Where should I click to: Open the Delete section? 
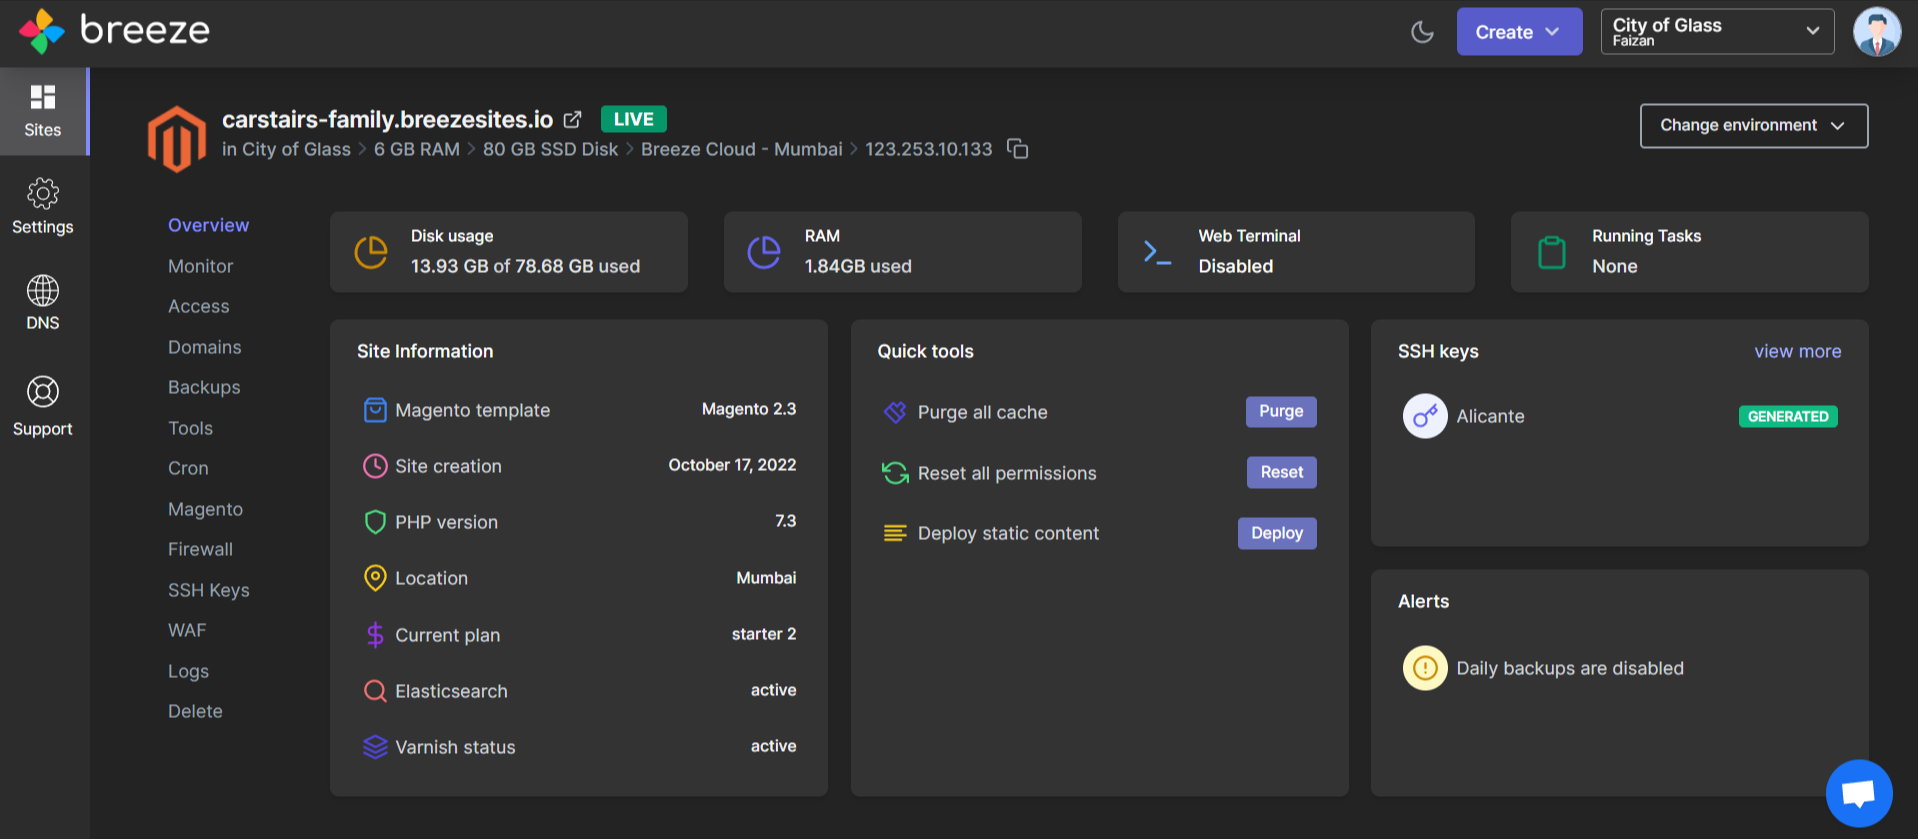click(195, 711)
